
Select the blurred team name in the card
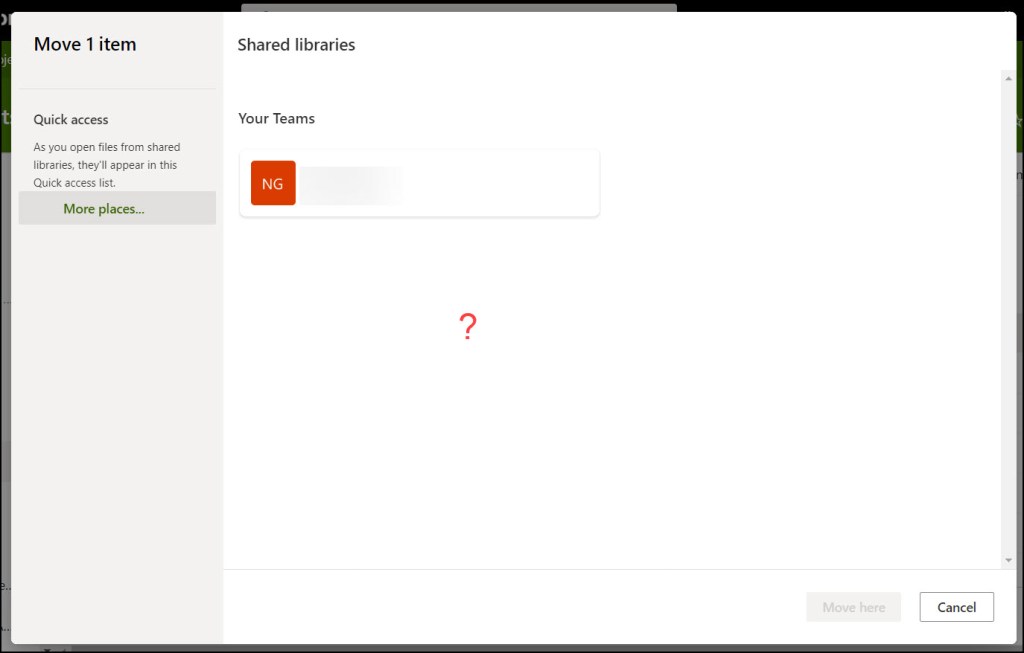click(352, 185)
